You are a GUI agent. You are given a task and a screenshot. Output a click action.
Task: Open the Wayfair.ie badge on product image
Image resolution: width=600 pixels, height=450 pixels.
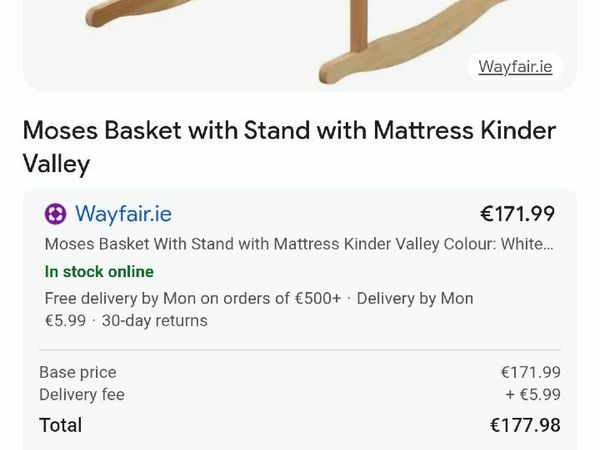514,67
